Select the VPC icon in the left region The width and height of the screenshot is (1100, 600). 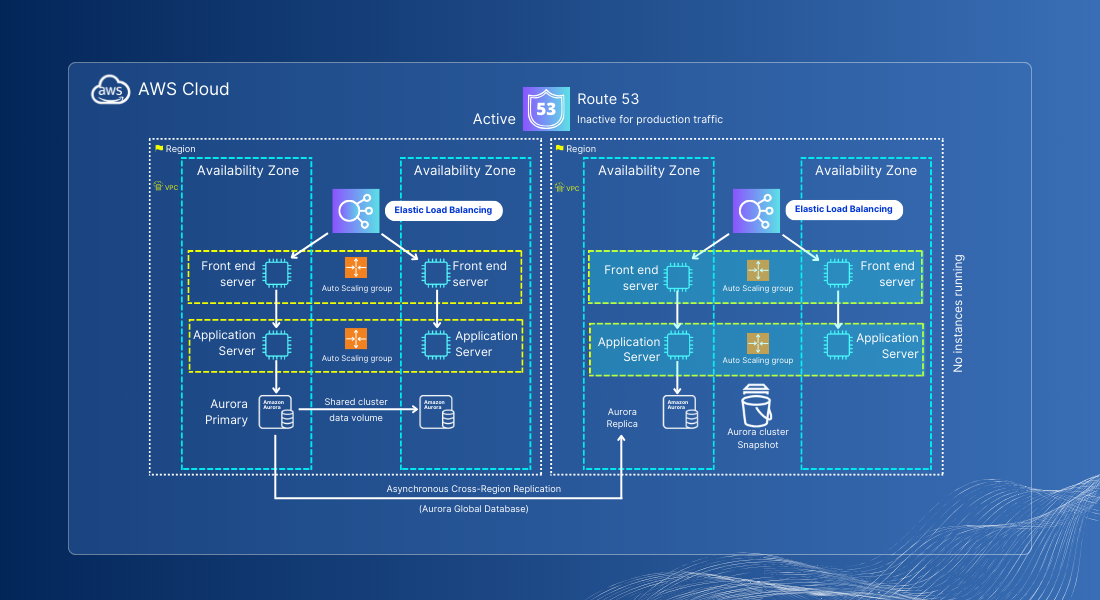pos(158,187)
